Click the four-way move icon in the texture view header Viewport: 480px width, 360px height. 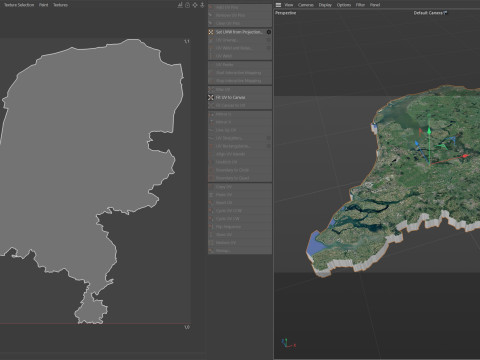pyautogui.click(x=195, y=5)
